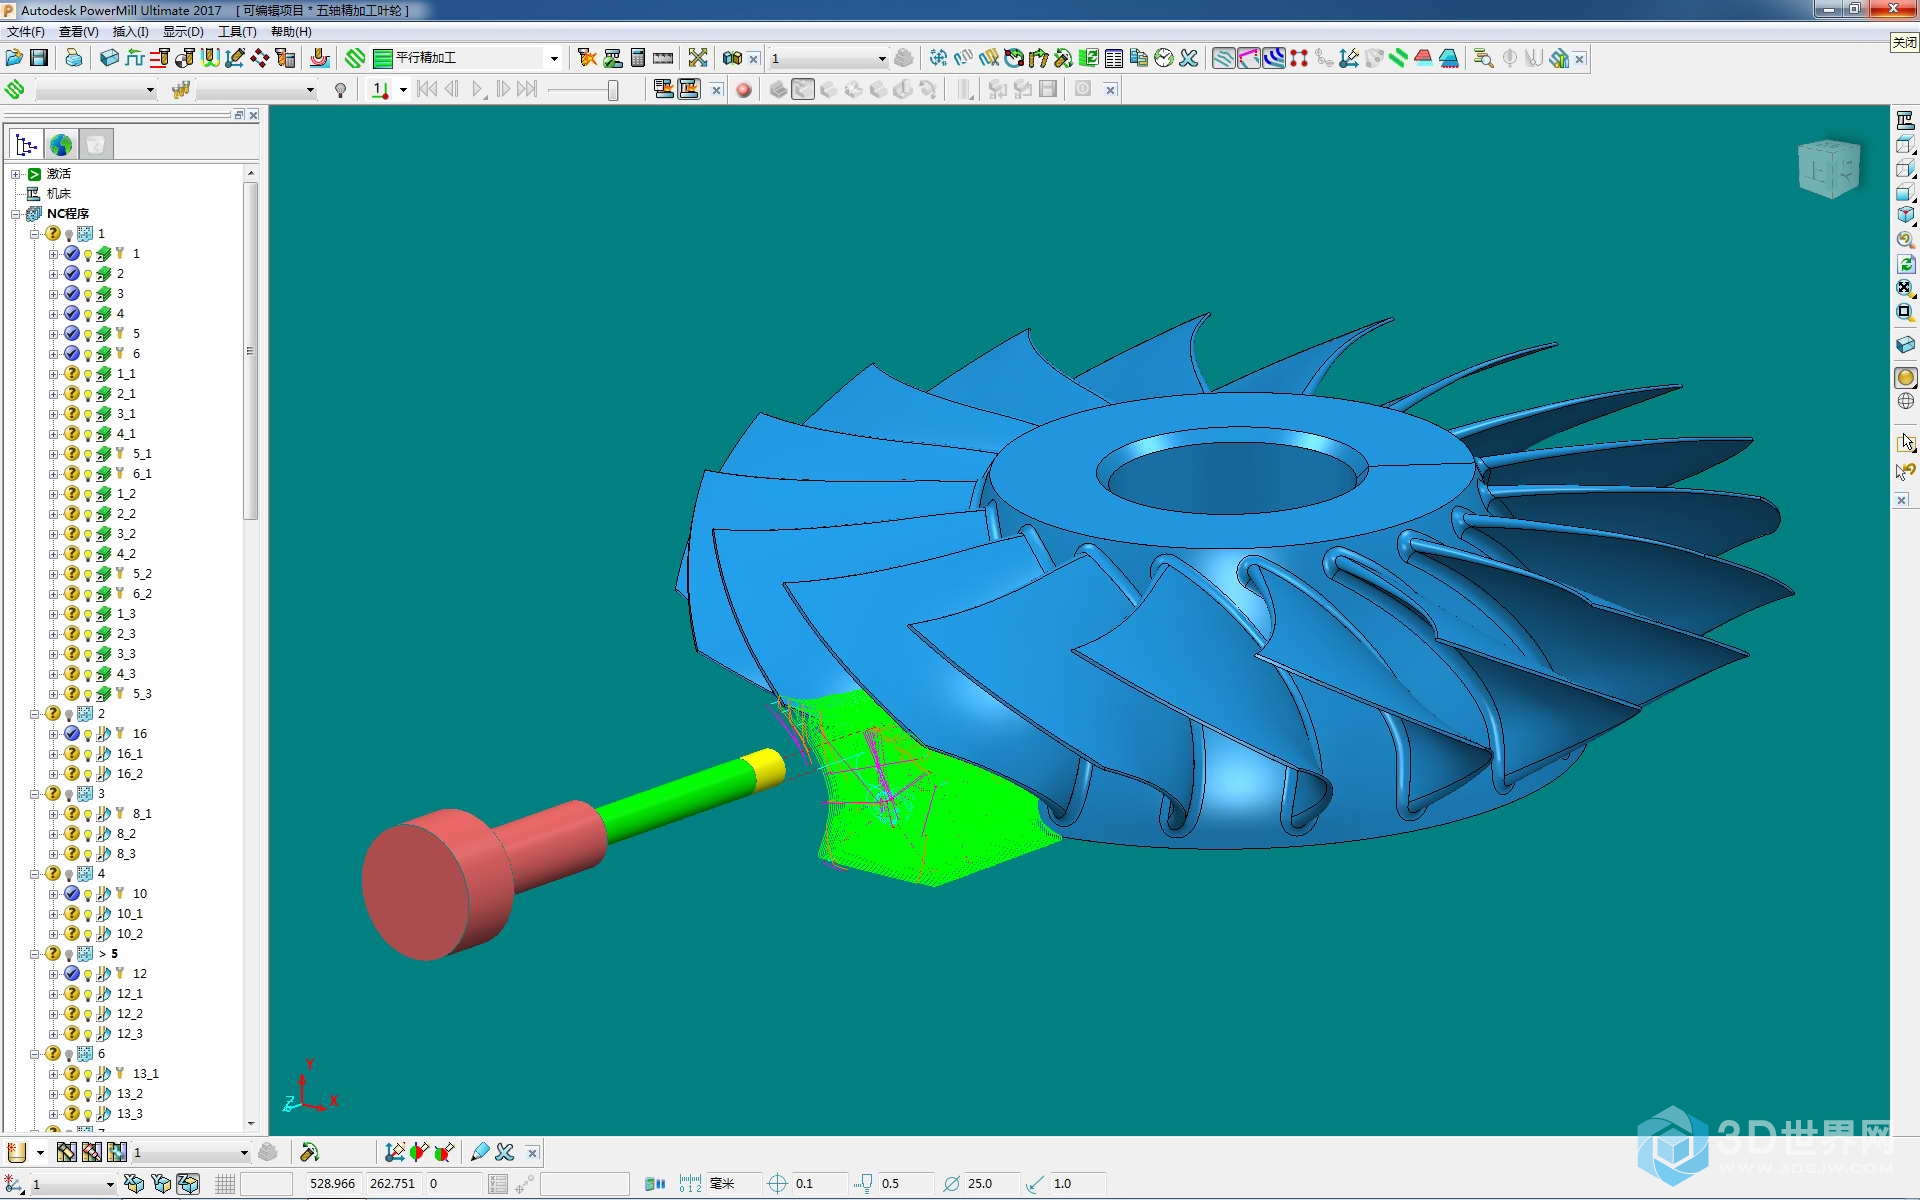Screen dimensions: 1920x1200
Task: Click the wireframe globe view icon
Action: click(x=1905, y=401)
